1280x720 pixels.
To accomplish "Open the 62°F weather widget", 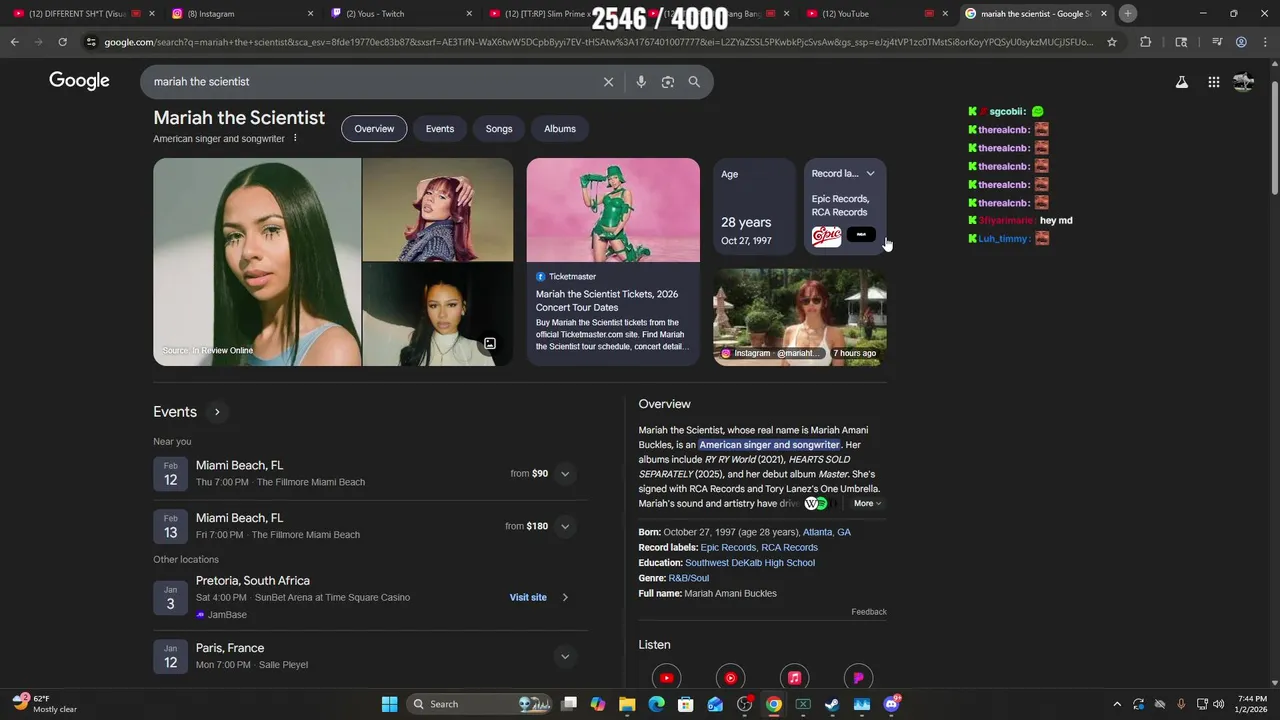I will coord(44,704).
